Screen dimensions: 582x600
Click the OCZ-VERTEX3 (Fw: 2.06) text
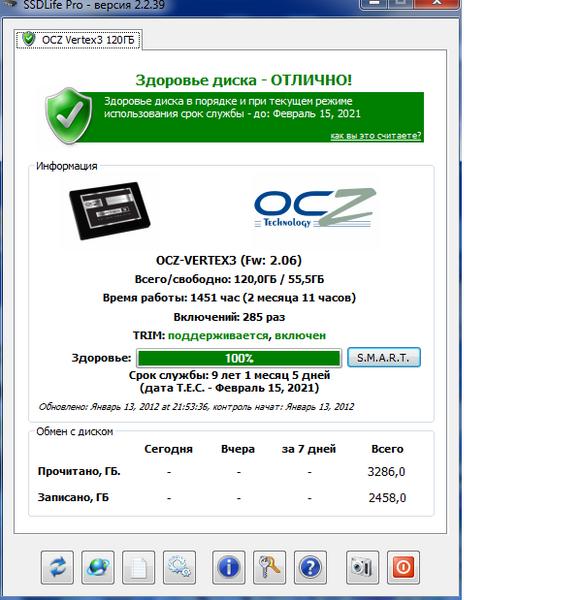[x=229, y=260]
